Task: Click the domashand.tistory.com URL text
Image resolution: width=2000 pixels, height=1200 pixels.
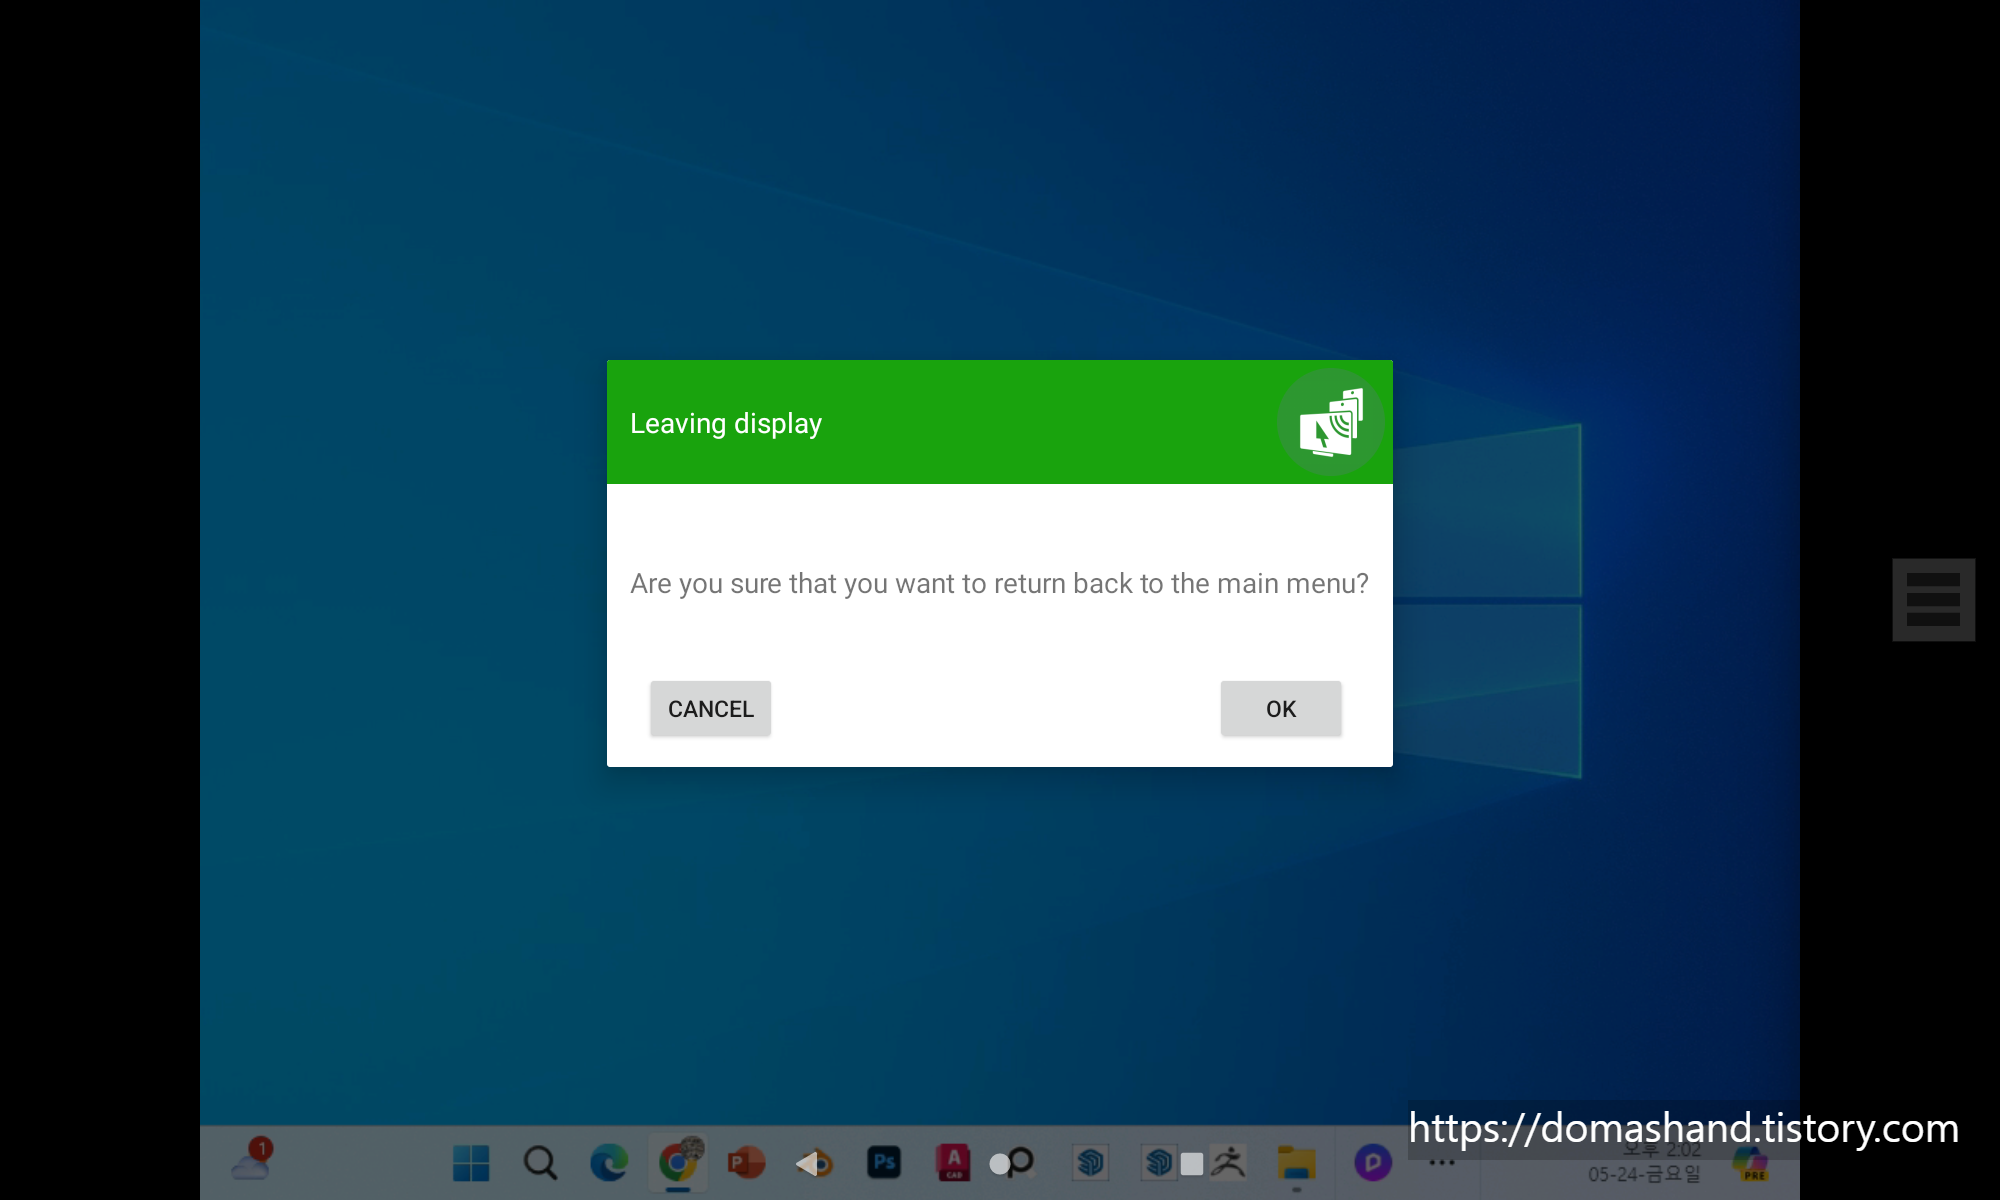Action: click(x=1683, y=1128)
